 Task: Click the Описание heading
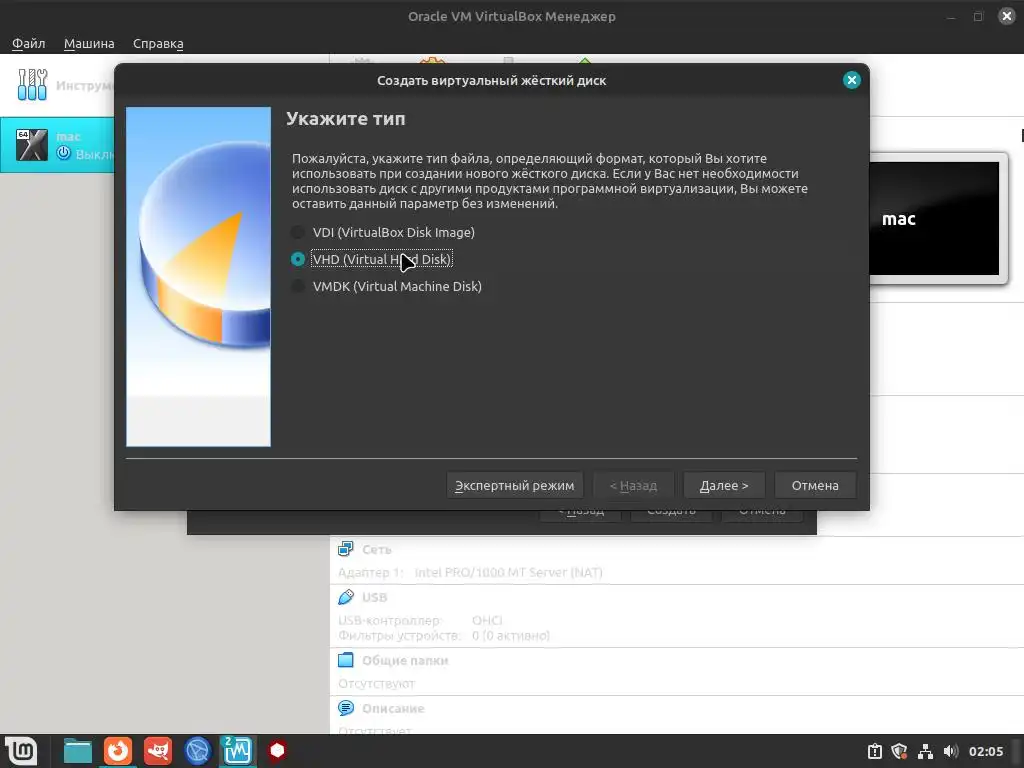coord(393,709)
